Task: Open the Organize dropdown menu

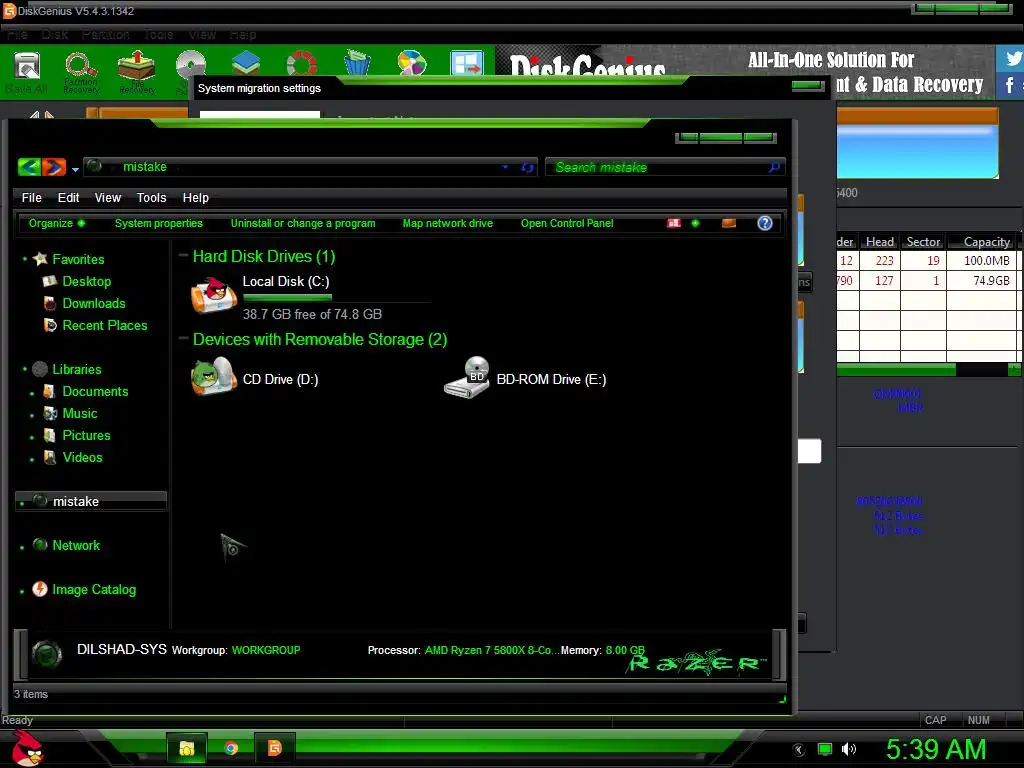Action: coord(57,223)
